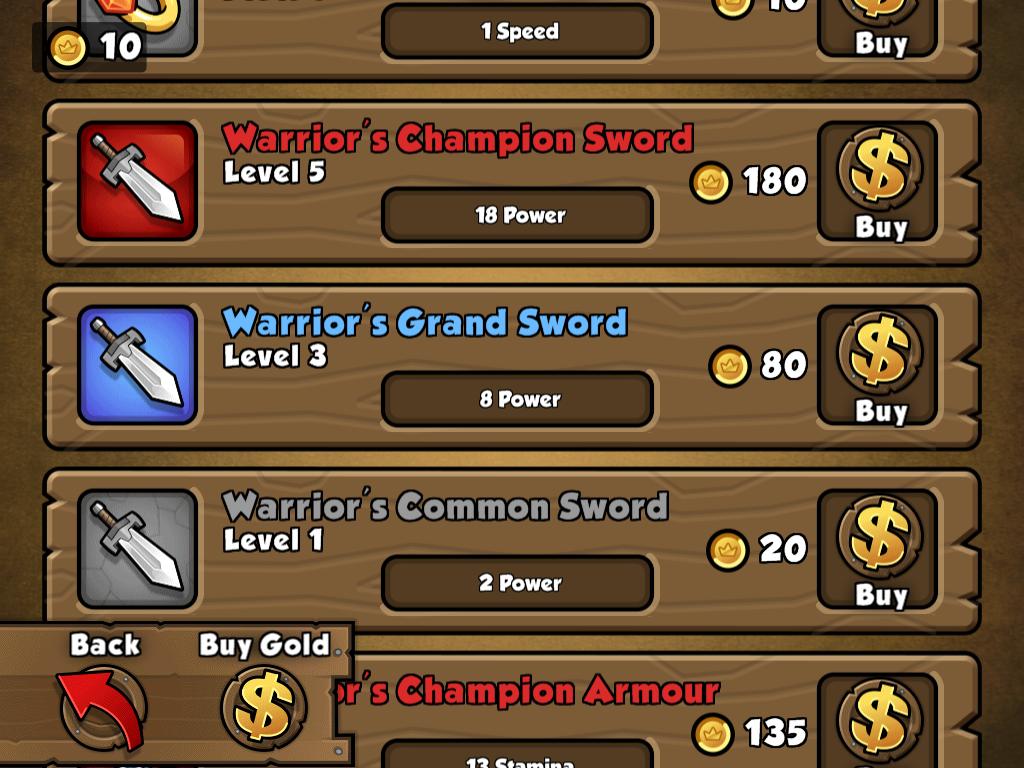Click the gold coin beside 80 price

click(729, 366)
